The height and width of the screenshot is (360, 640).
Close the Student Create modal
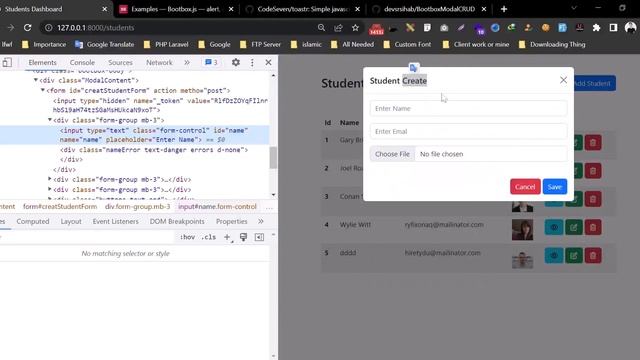(563, 80)
